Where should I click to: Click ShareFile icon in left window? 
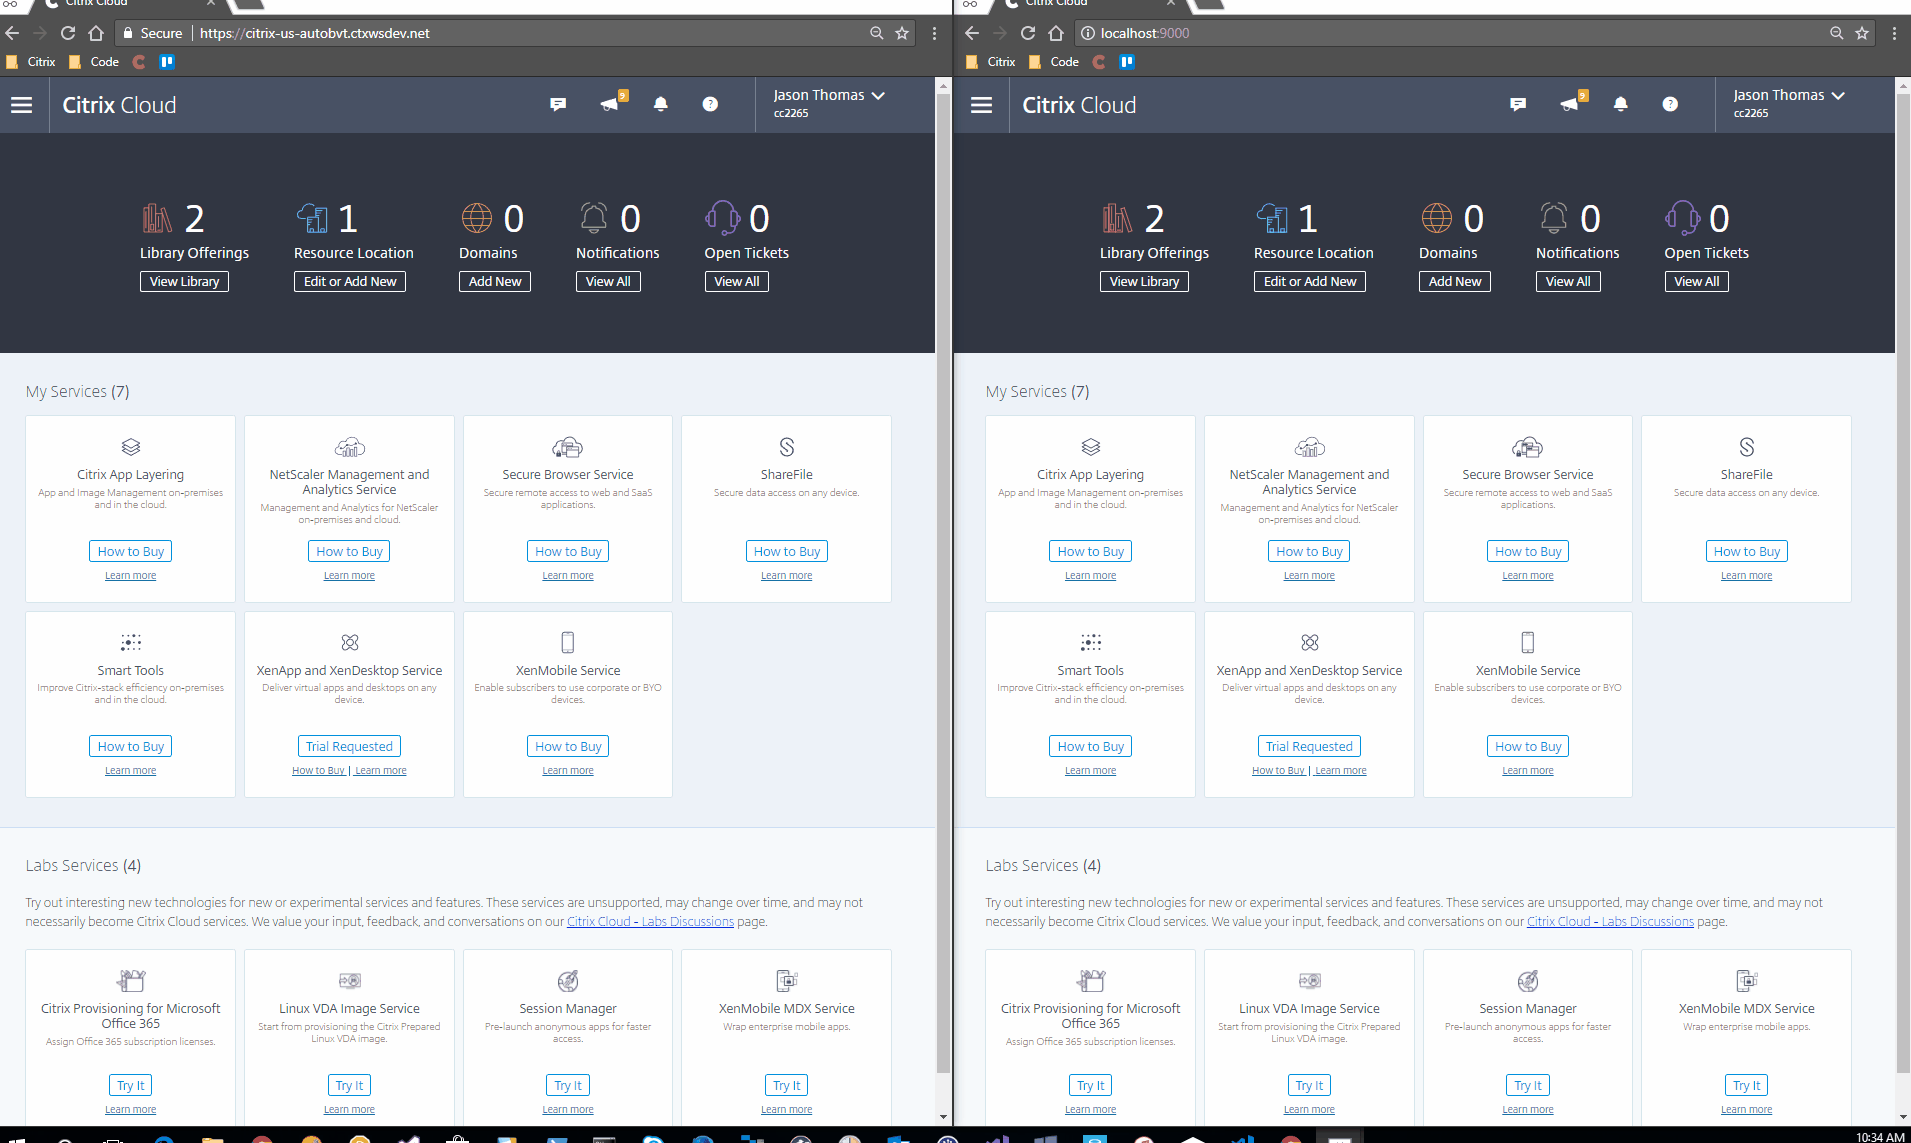(787, 447)
